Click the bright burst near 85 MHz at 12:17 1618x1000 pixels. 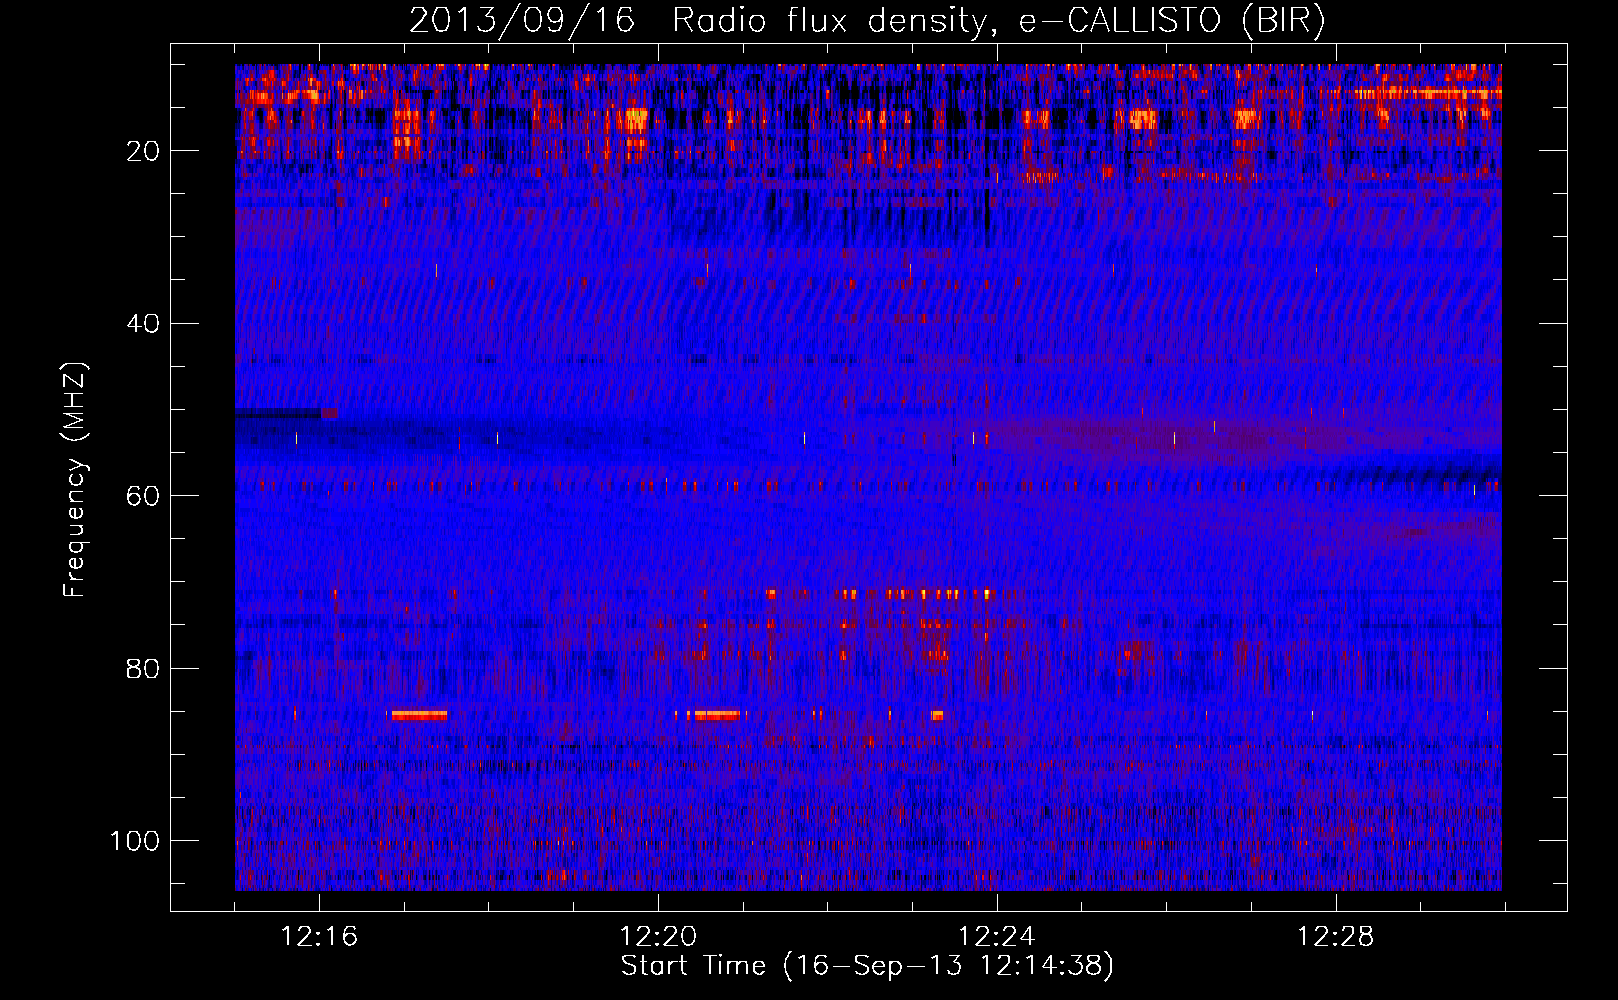coord(419,715)
